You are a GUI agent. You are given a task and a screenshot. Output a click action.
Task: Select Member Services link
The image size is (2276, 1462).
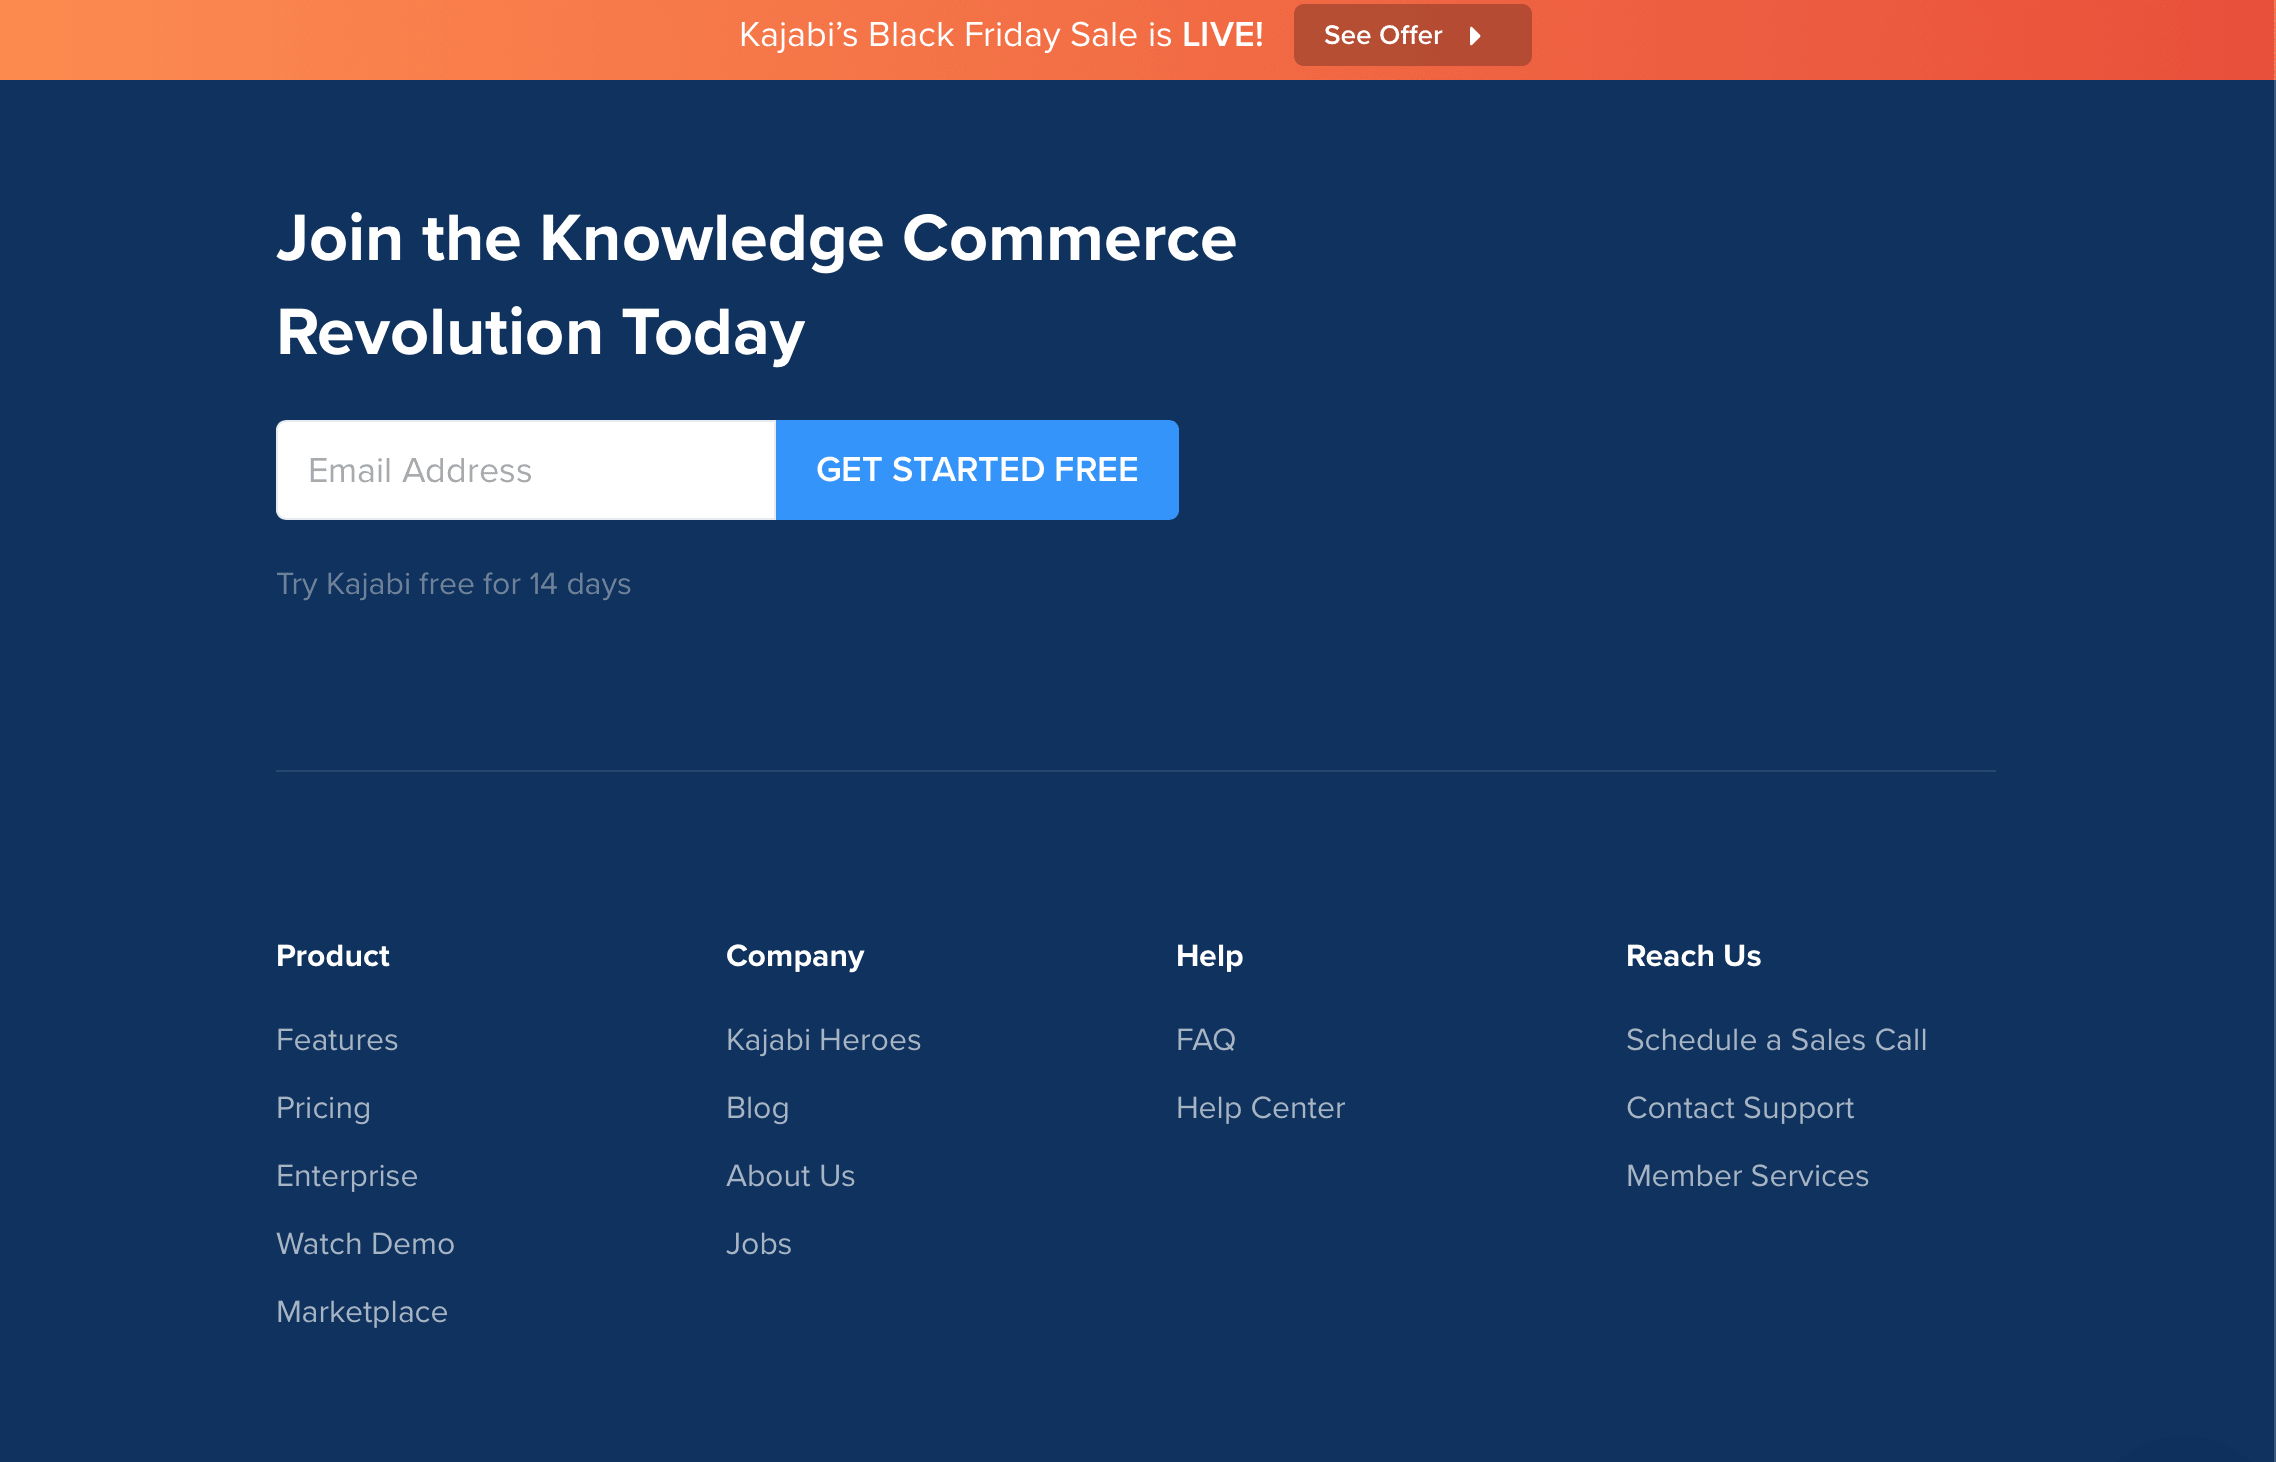click(x=1747, y=1176)
